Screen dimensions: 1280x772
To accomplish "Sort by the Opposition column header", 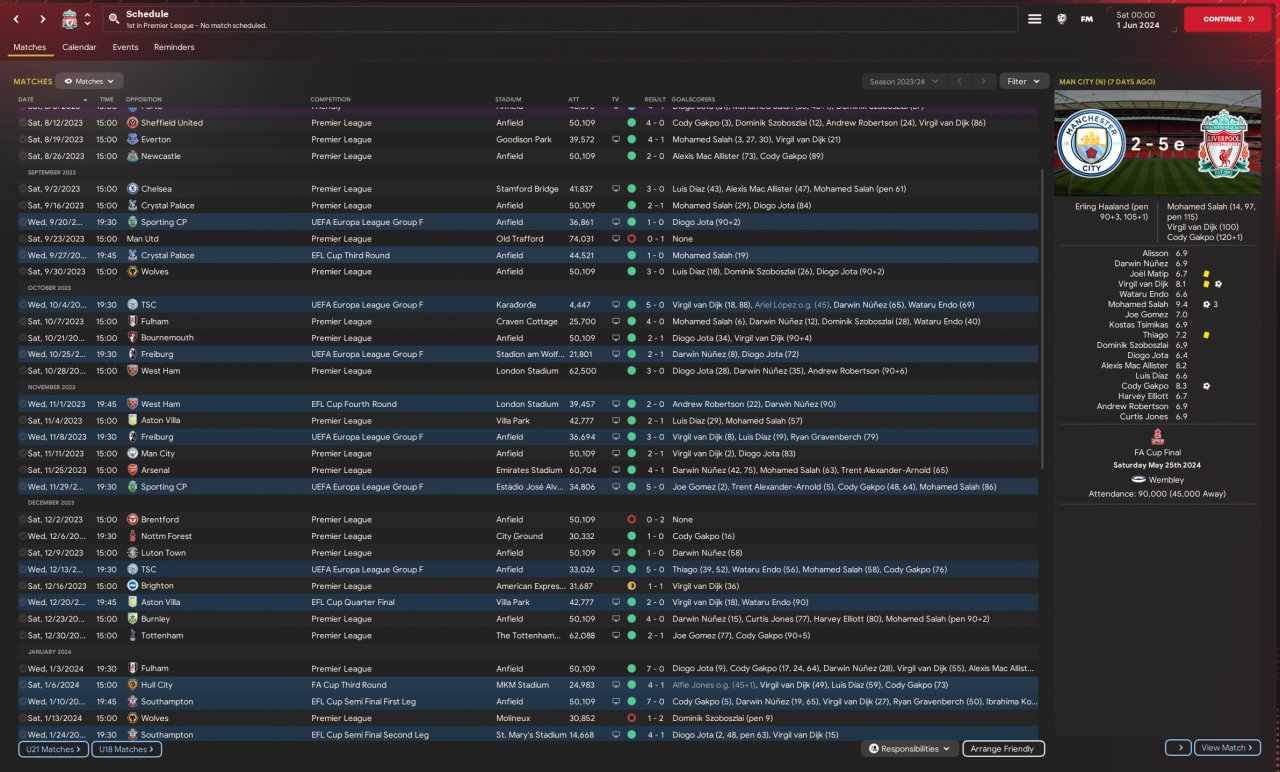I will 144,99.
